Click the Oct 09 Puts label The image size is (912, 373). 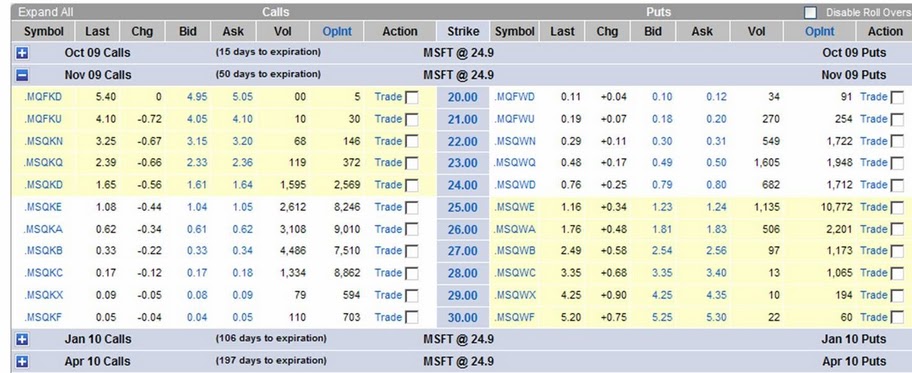click(854, 53)
